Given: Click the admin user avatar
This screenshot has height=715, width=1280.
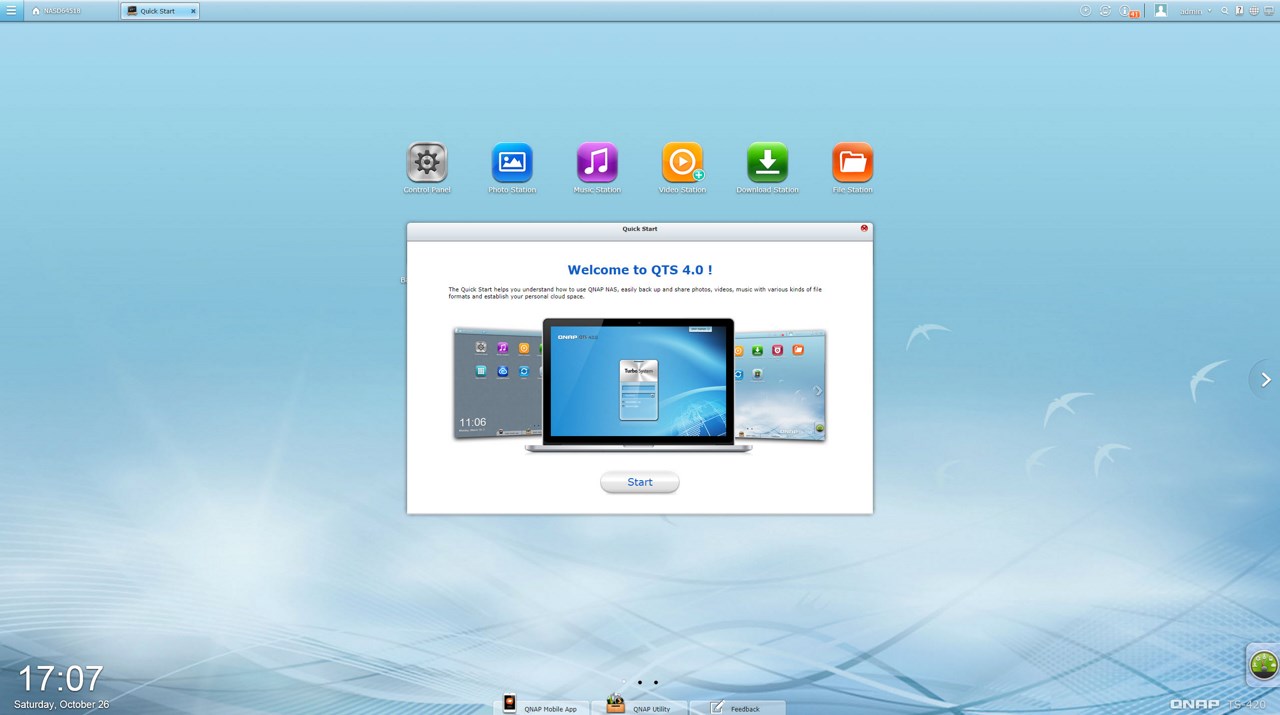Looking at the screenshot, I should [x=1161, y=11].
